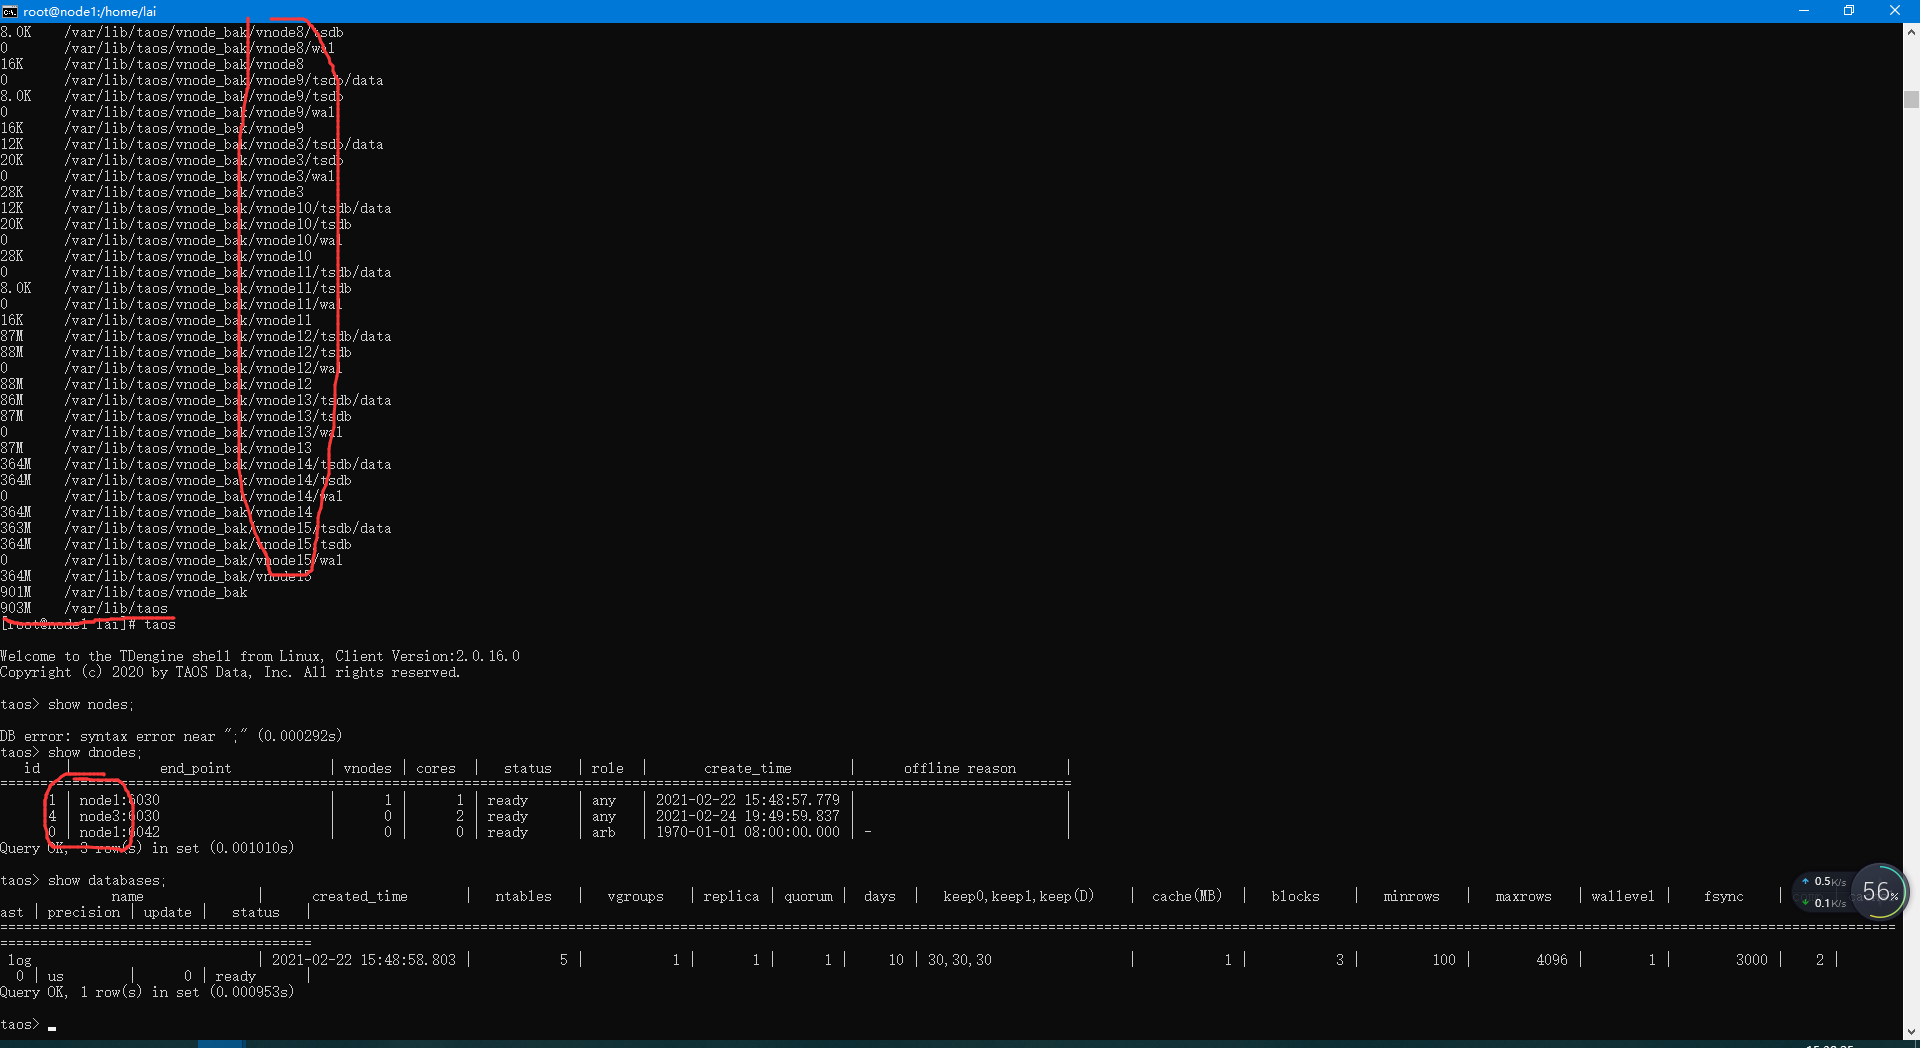Click the blue taskbar application icon

tap(221, 1044)
